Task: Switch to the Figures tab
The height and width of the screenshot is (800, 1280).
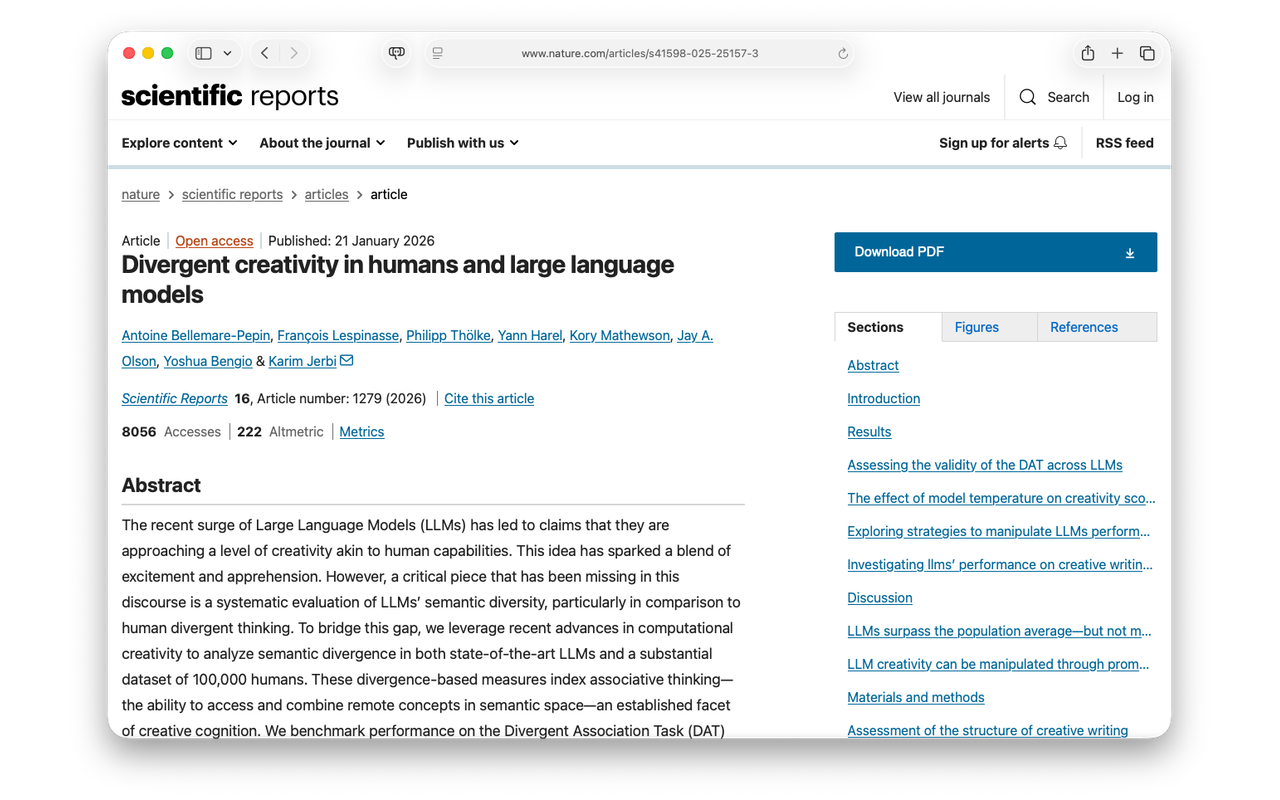Action: tap(975, 326)
